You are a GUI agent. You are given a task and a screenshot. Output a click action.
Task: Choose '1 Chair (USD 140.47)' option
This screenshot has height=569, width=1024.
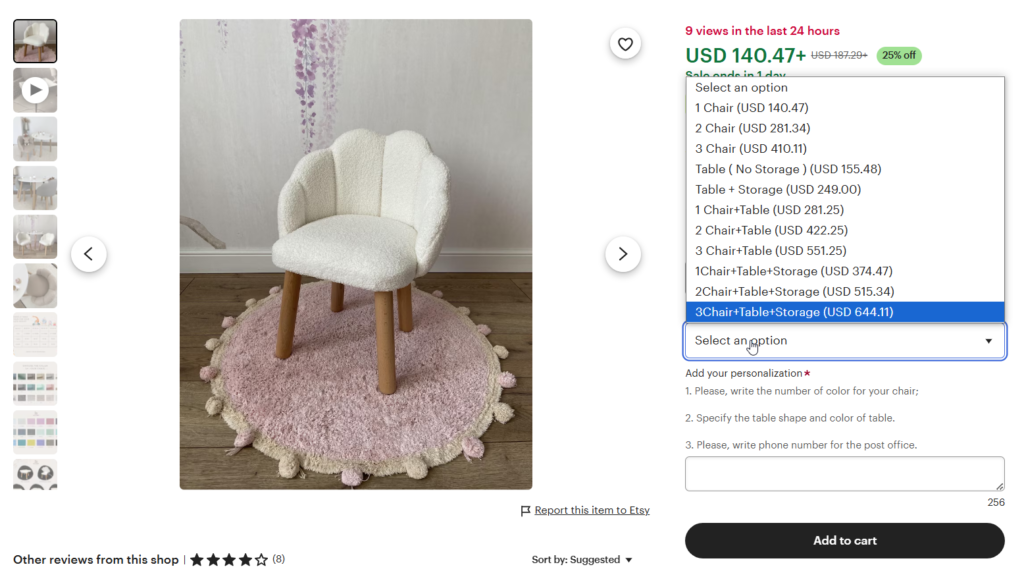click(752, 108)
